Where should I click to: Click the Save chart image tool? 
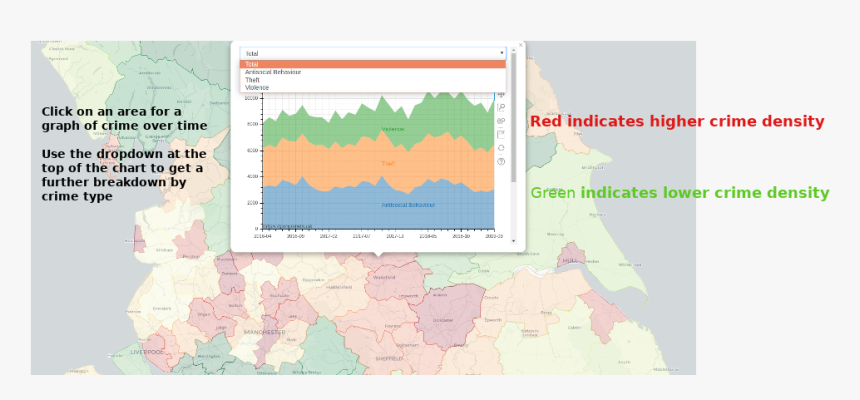click(x=501, y=134)
